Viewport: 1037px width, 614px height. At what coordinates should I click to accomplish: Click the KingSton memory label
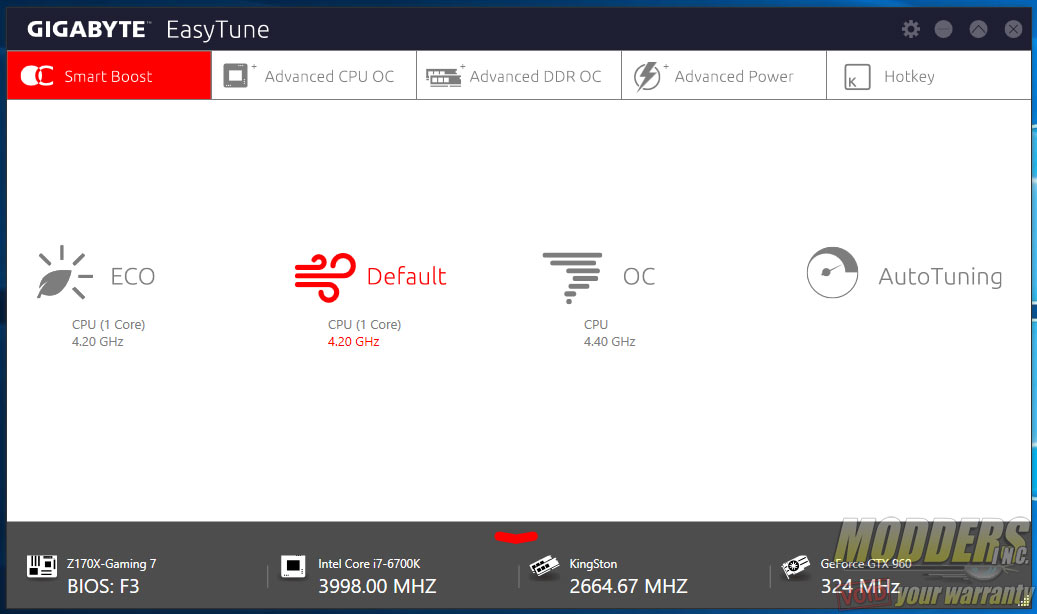pyautogui.click(x=593, y=564)
